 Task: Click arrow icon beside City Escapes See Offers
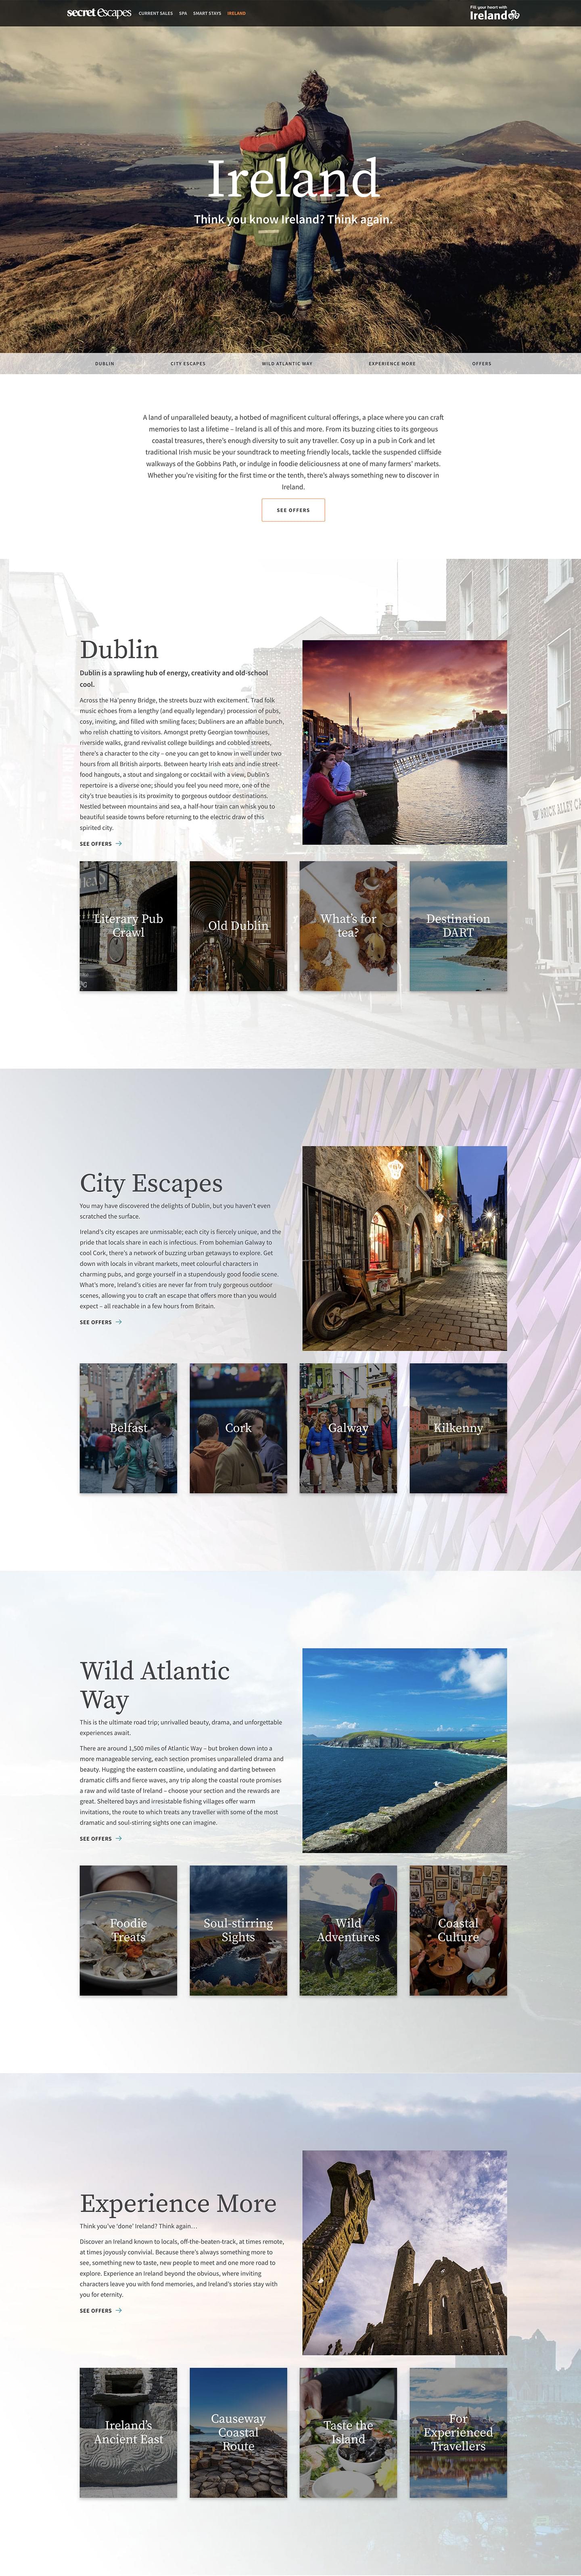(119, 1322)
